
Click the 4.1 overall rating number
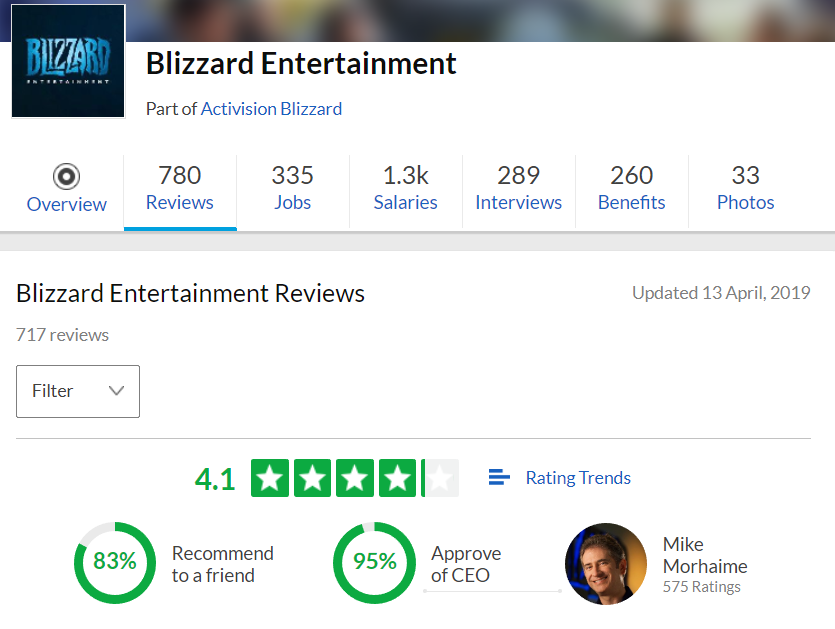[215, 479]
